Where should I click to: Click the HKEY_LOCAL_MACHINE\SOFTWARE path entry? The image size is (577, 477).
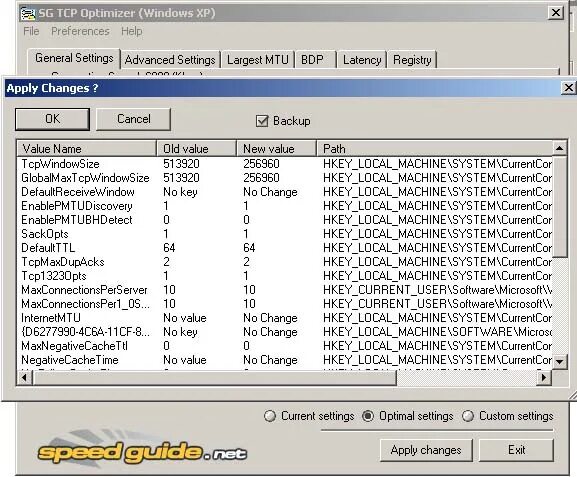tap(437, 332)
